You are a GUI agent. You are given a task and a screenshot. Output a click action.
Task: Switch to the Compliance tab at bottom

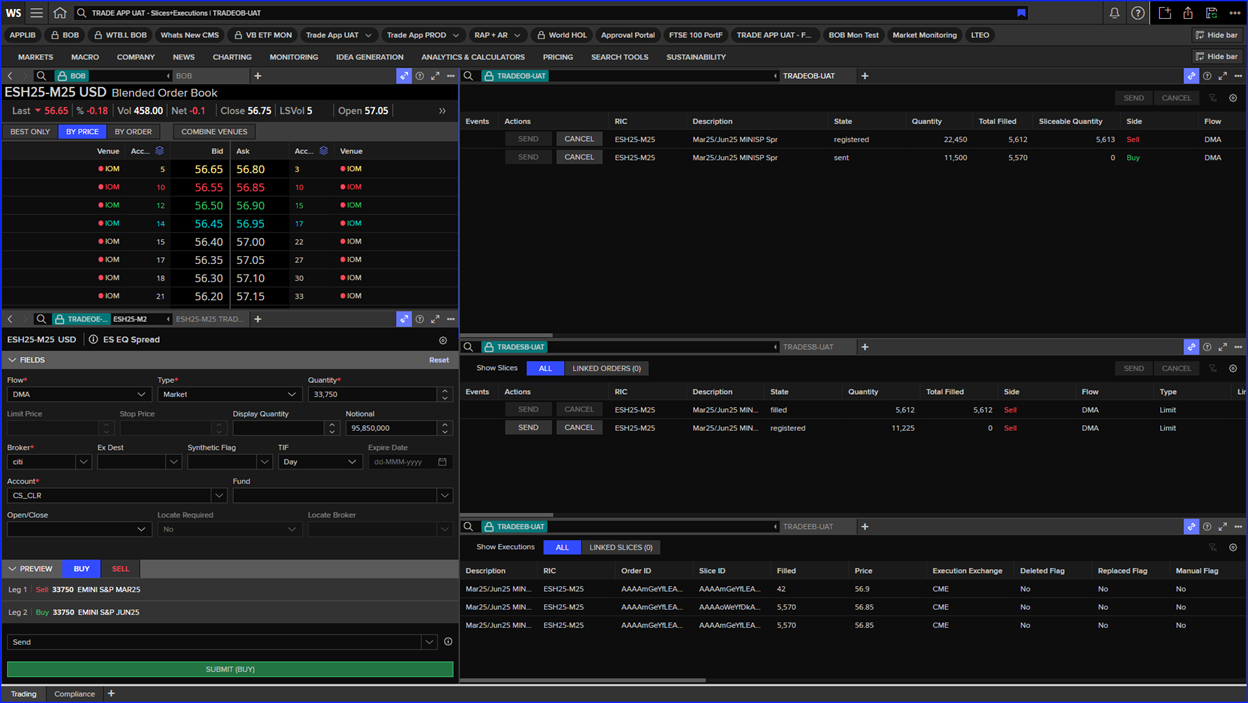pyautogui.click(x=73, y=693)
